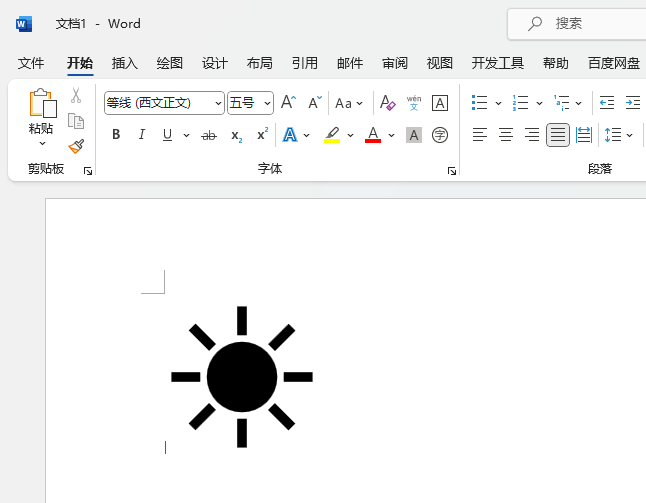The width and height of the screenshot is (646, 503).
Task: Decrease paragraph indent
Action: pyautogui.click(x=607, y=103)
